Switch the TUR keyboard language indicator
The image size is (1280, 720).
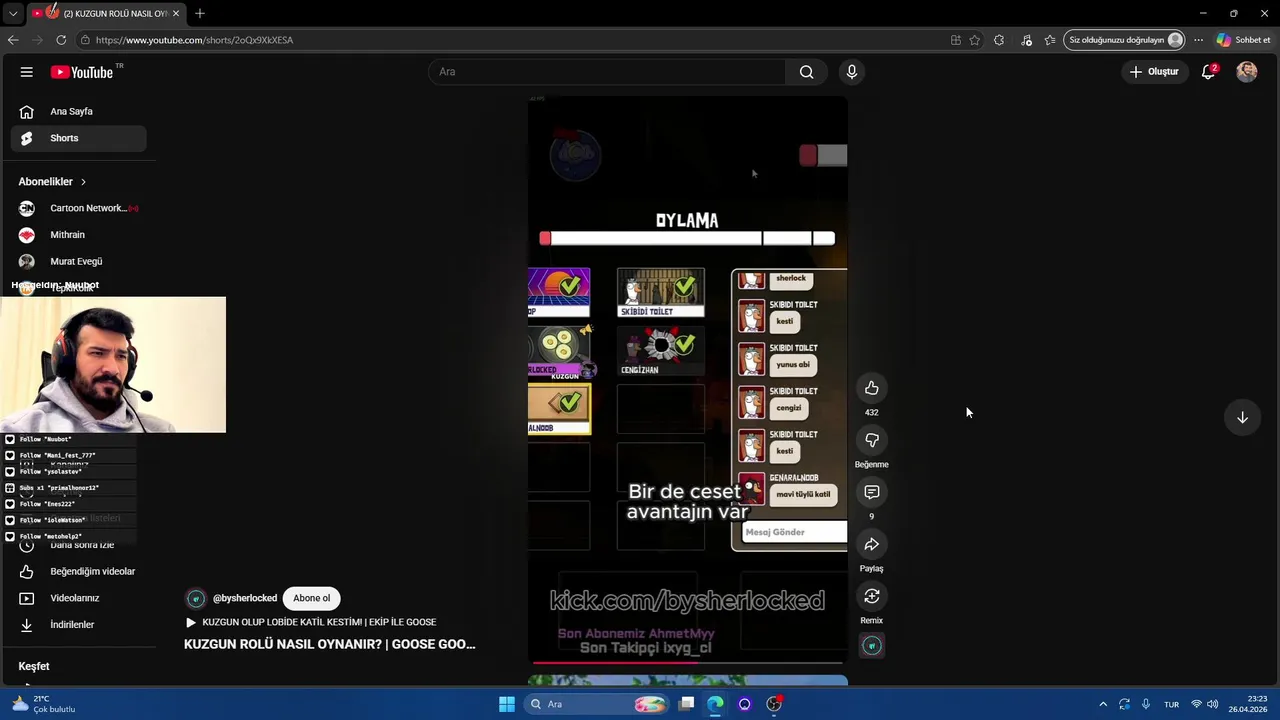click(x=1171, y=704)
